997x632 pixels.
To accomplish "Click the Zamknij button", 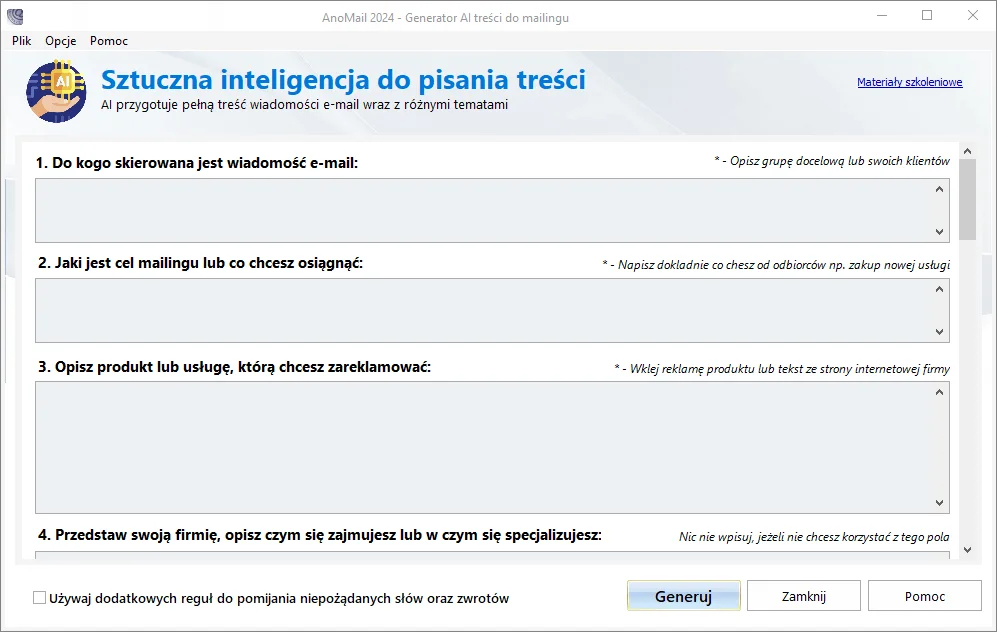I will [803, 596].
